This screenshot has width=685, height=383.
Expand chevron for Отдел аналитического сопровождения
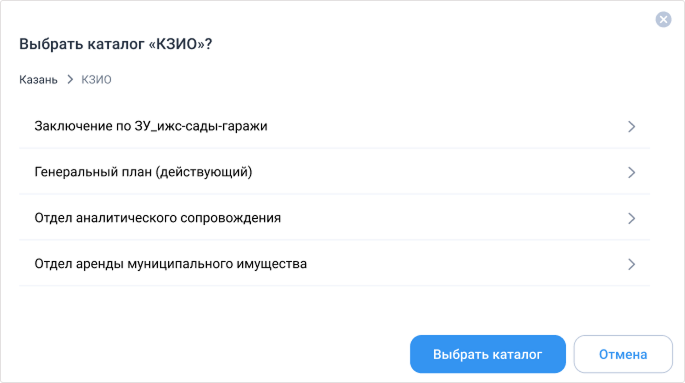pos(631,218)
